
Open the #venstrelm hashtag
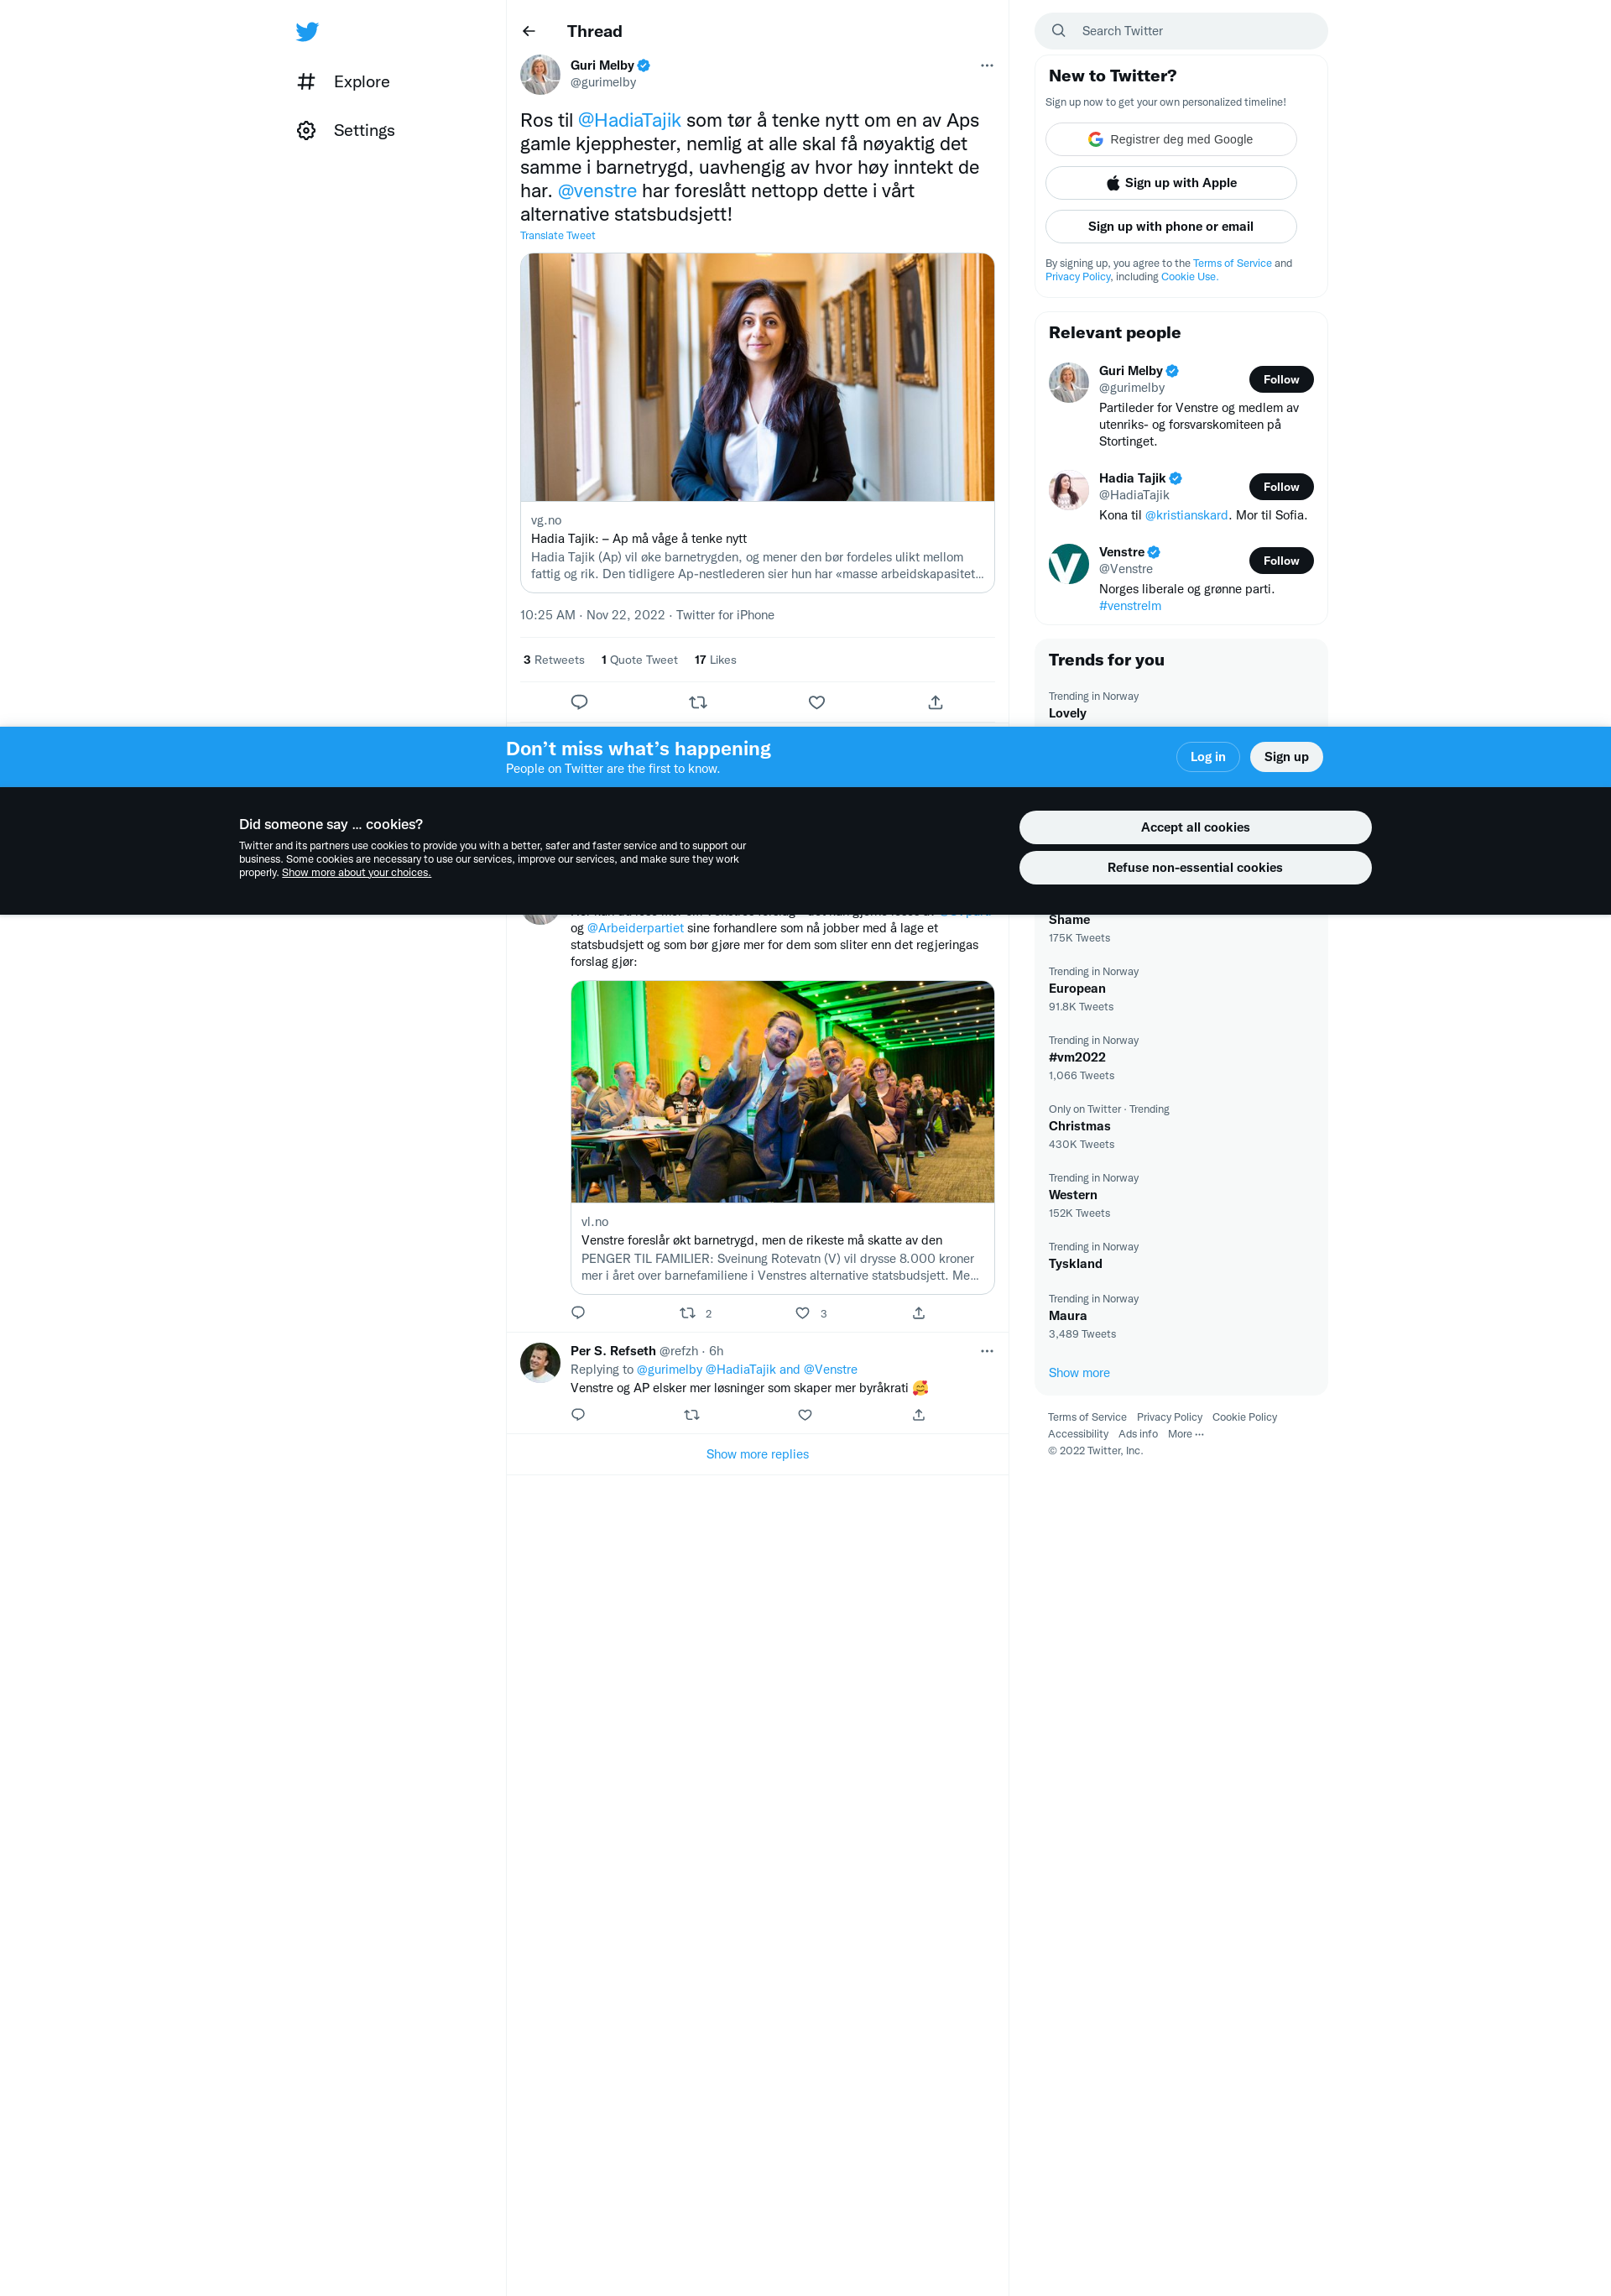pos(1130,606)
